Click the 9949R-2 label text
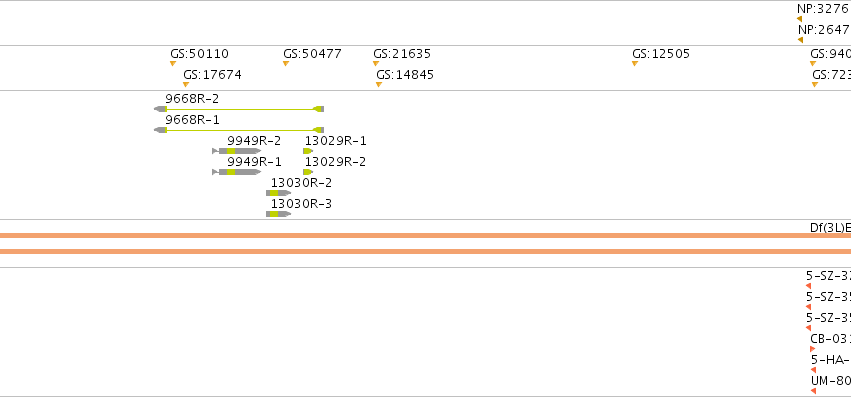Image resolution: width=851 pixels, height=397 pixels. (x=254, y=141)
